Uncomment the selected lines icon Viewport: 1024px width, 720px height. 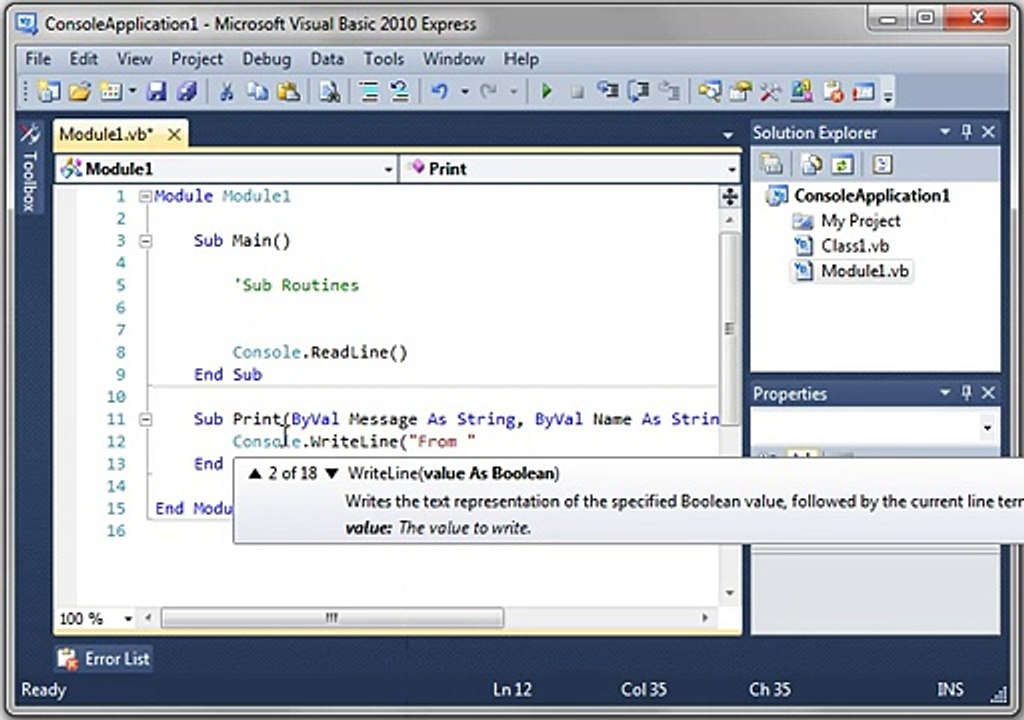click(400, 91)
